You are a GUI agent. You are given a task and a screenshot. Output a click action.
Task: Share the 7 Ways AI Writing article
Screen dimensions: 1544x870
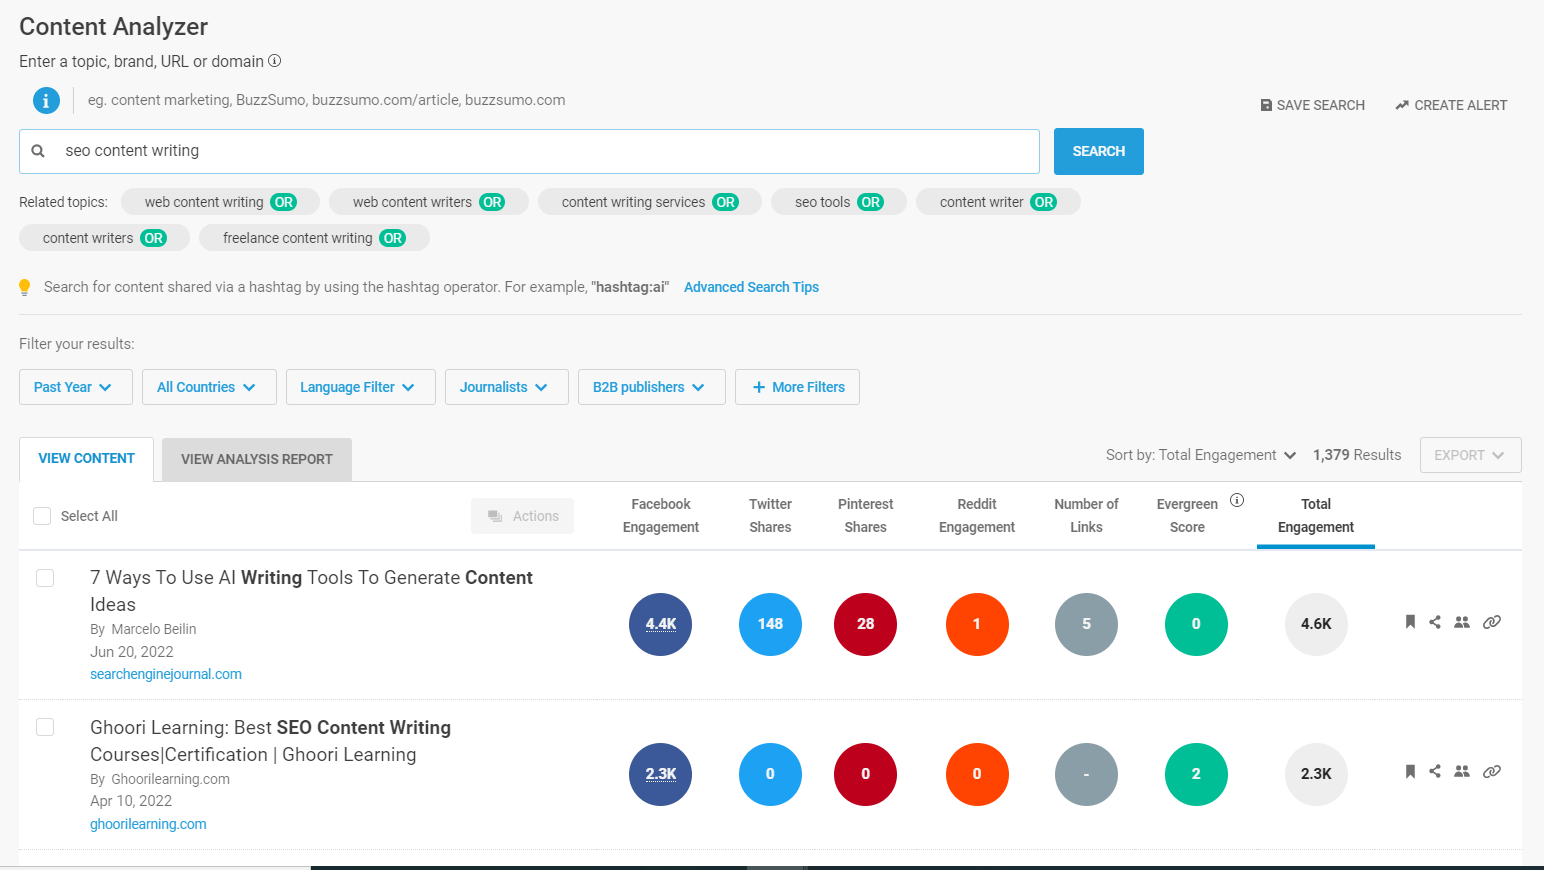[1435, 622]
